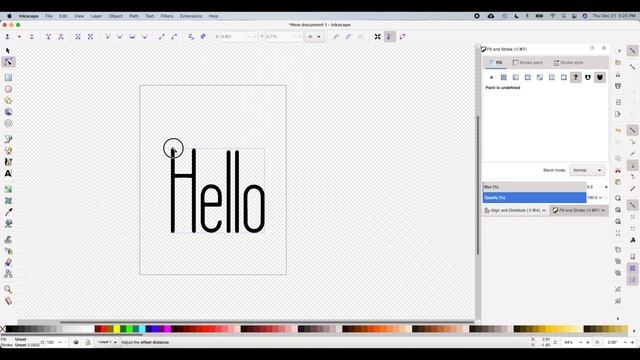Click Delete selected nodes icon
Image resolution: width=640 pixels, height=360 pixels.
31,37
